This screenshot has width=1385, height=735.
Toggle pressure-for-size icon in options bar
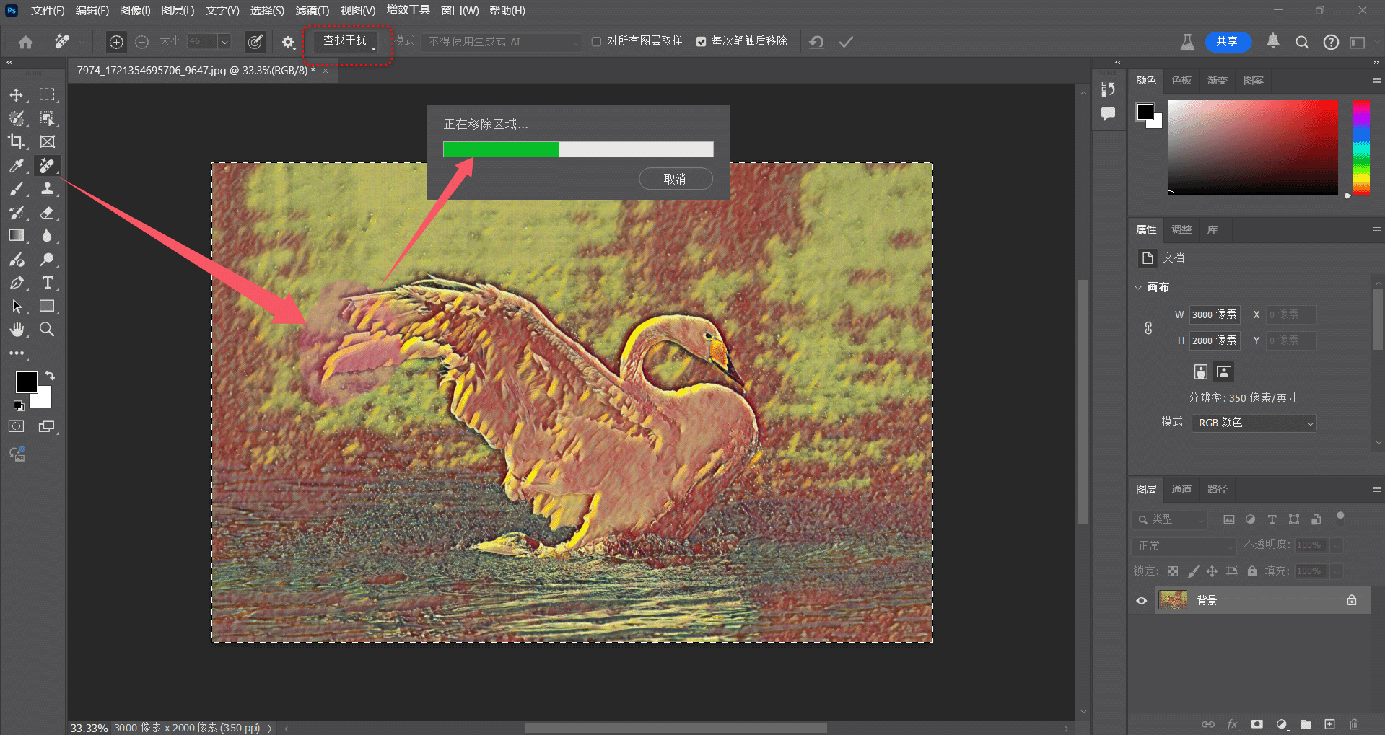[255, 42]
